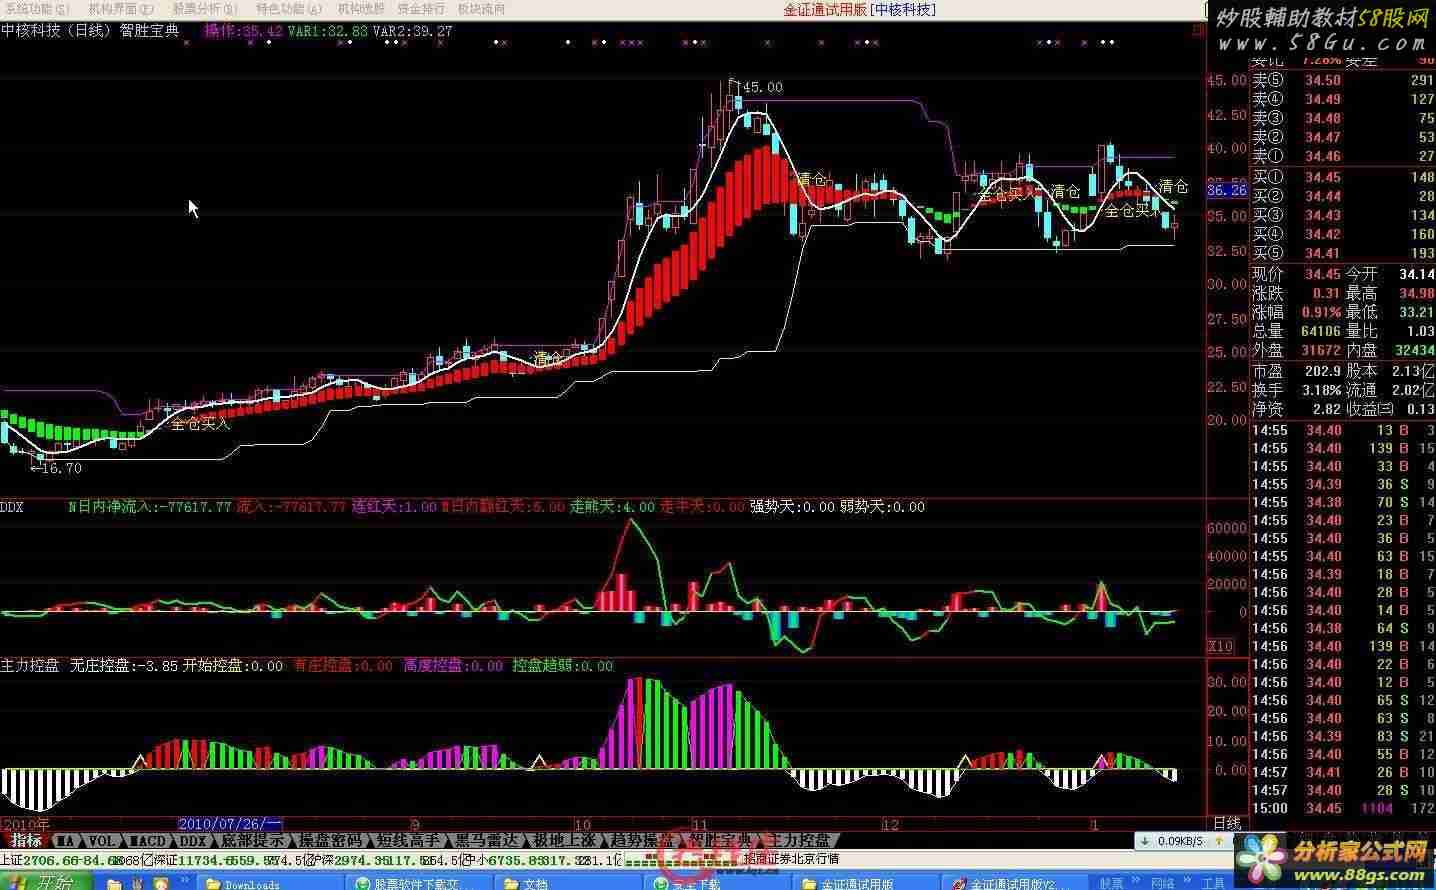
Task: Click the 36.26 price axis highlight
Action: (x=1227, y=190)
